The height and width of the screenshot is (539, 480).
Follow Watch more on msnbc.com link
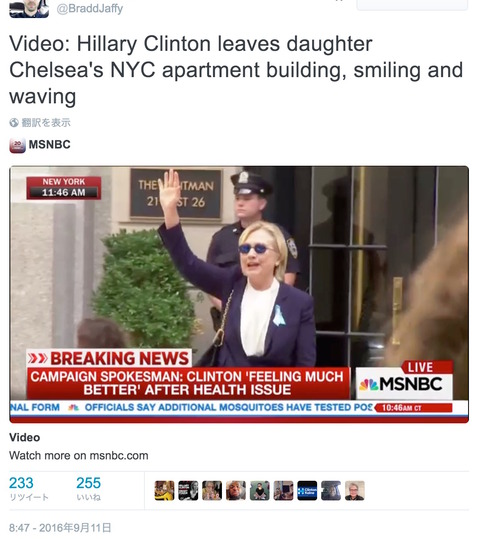(79, 455)
